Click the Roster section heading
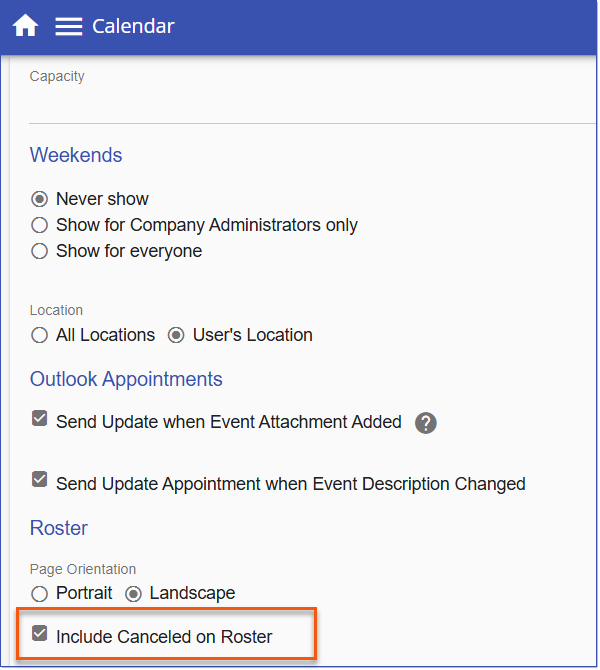The image size is (600, 670). 59,528
